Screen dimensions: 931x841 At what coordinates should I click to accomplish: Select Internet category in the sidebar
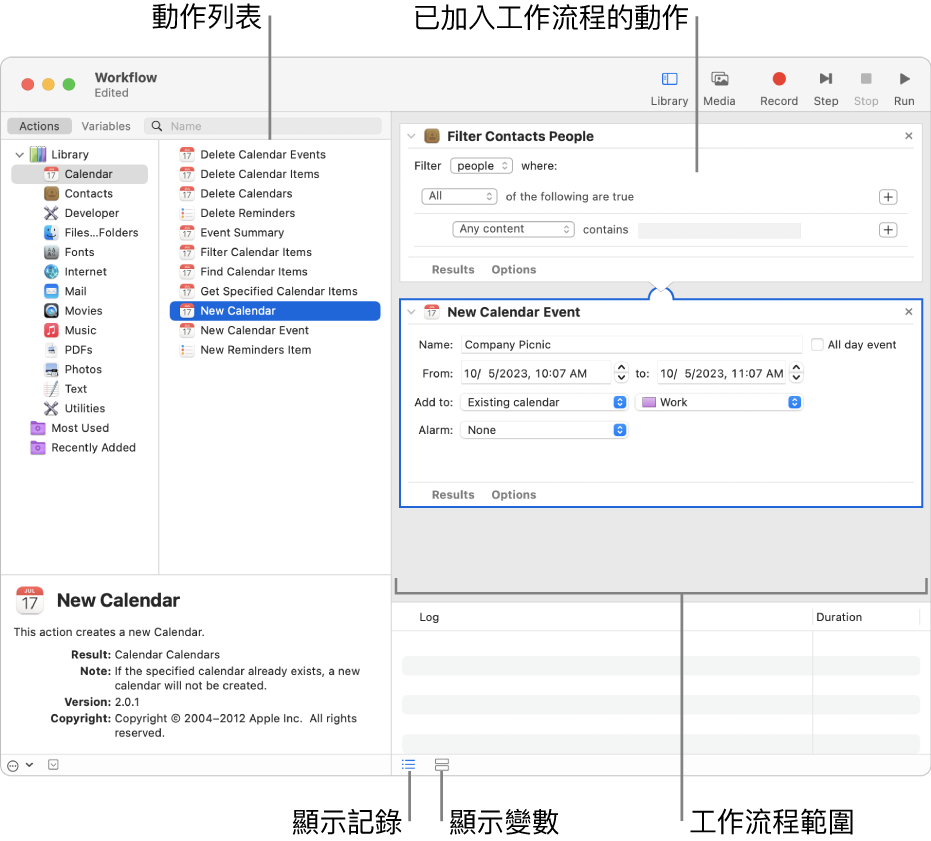76,272
